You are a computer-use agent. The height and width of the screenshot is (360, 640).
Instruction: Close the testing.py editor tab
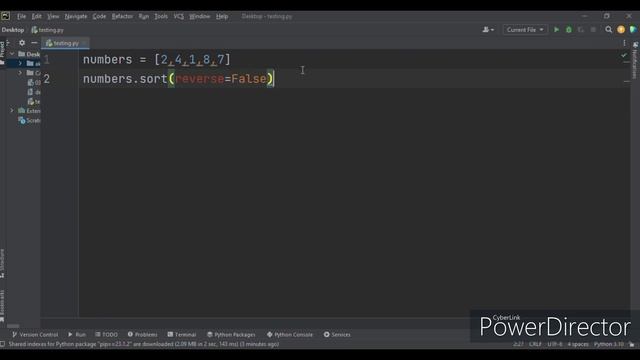pyautogui.click(x=84, y=43)
